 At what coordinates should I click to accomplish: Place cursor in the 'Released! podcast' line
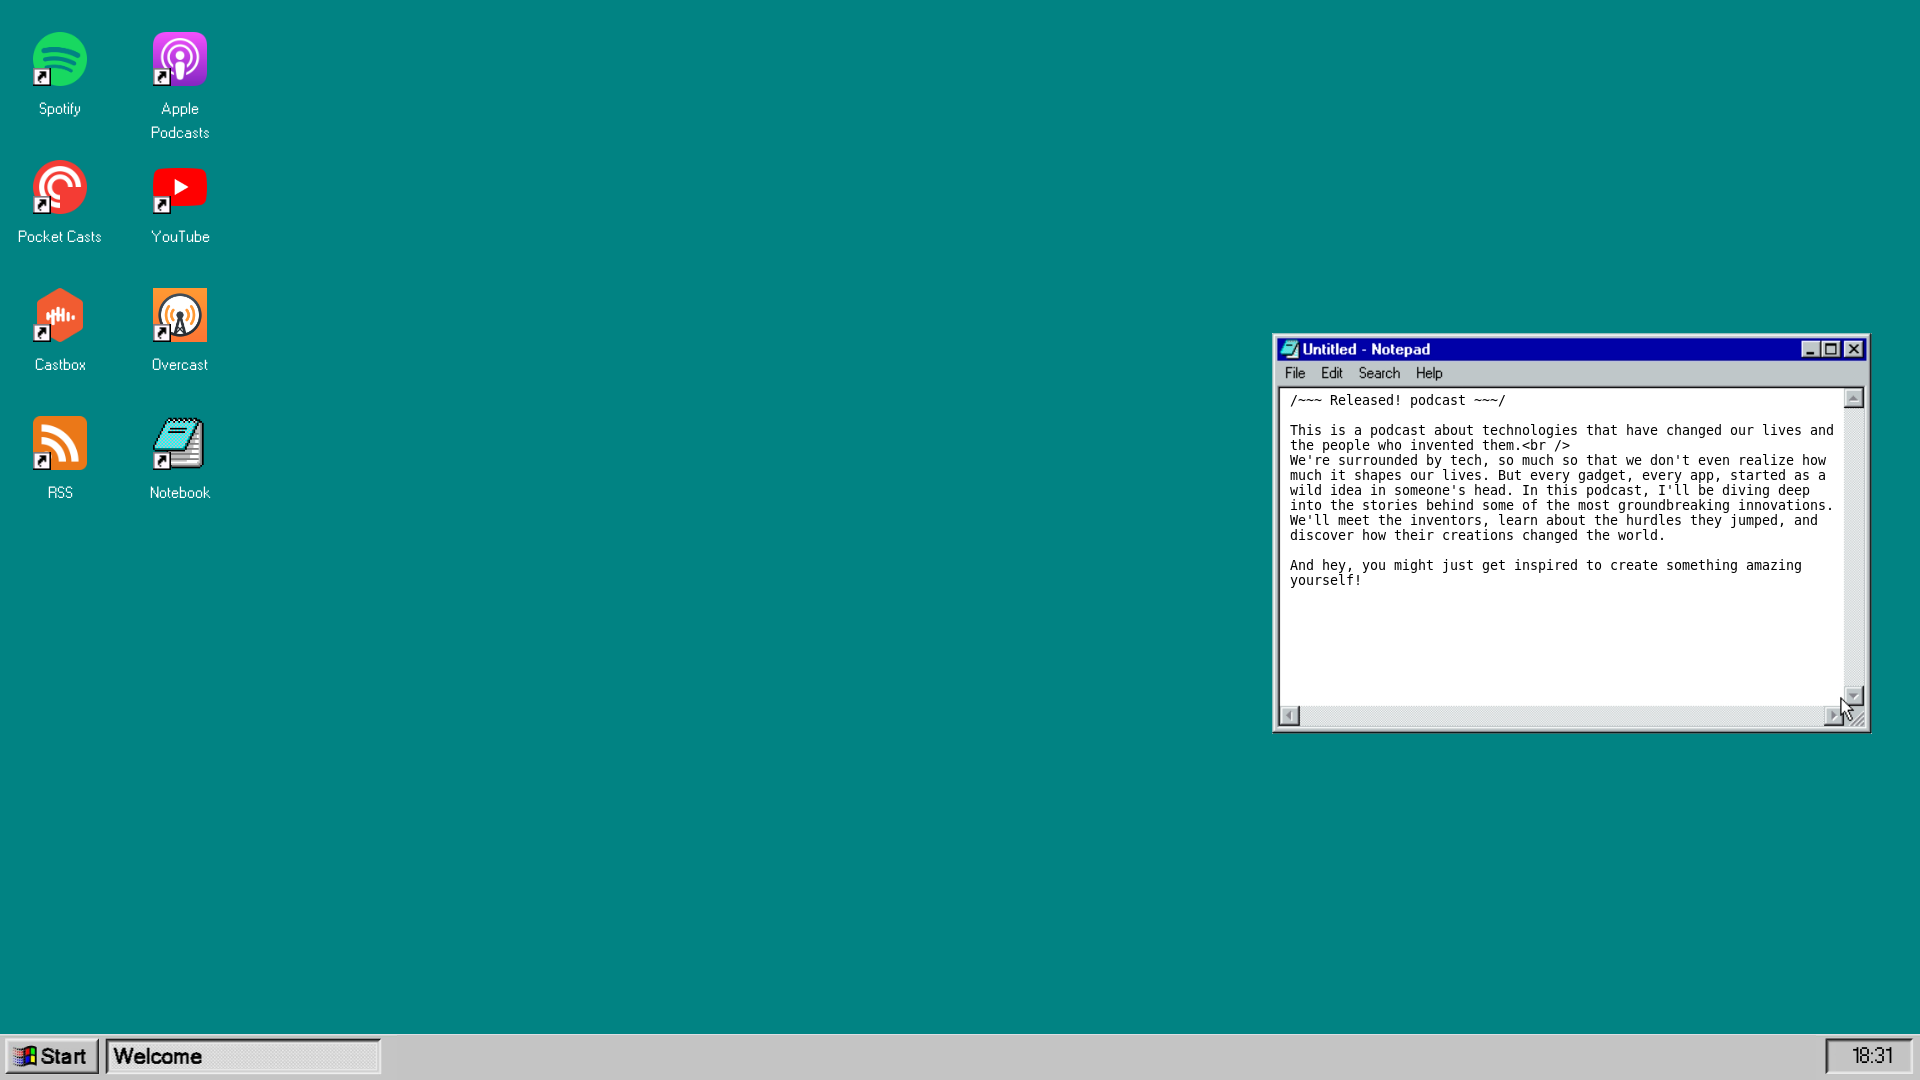pos(1397,400)
